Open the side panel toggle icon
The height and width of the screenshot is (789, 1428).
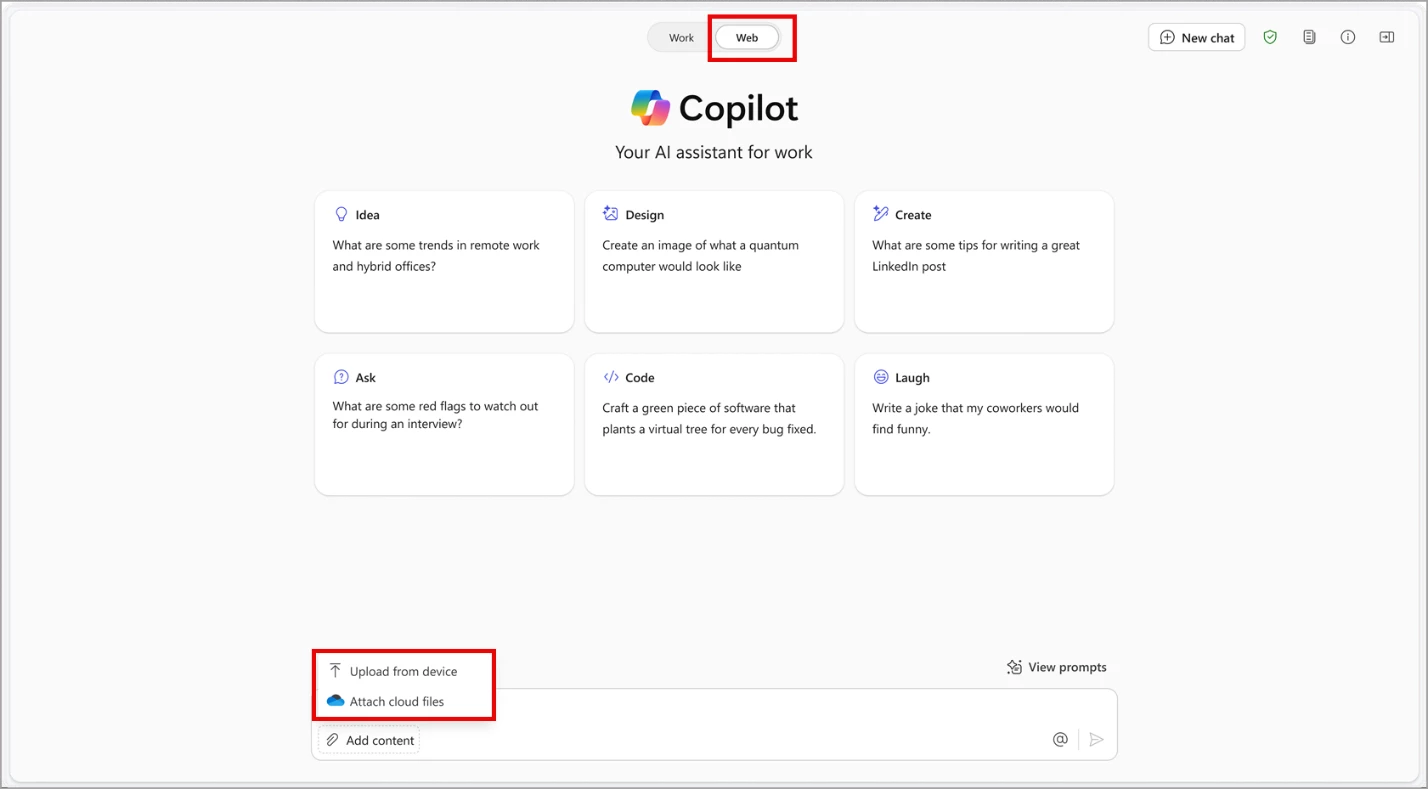click(1386, 37)
